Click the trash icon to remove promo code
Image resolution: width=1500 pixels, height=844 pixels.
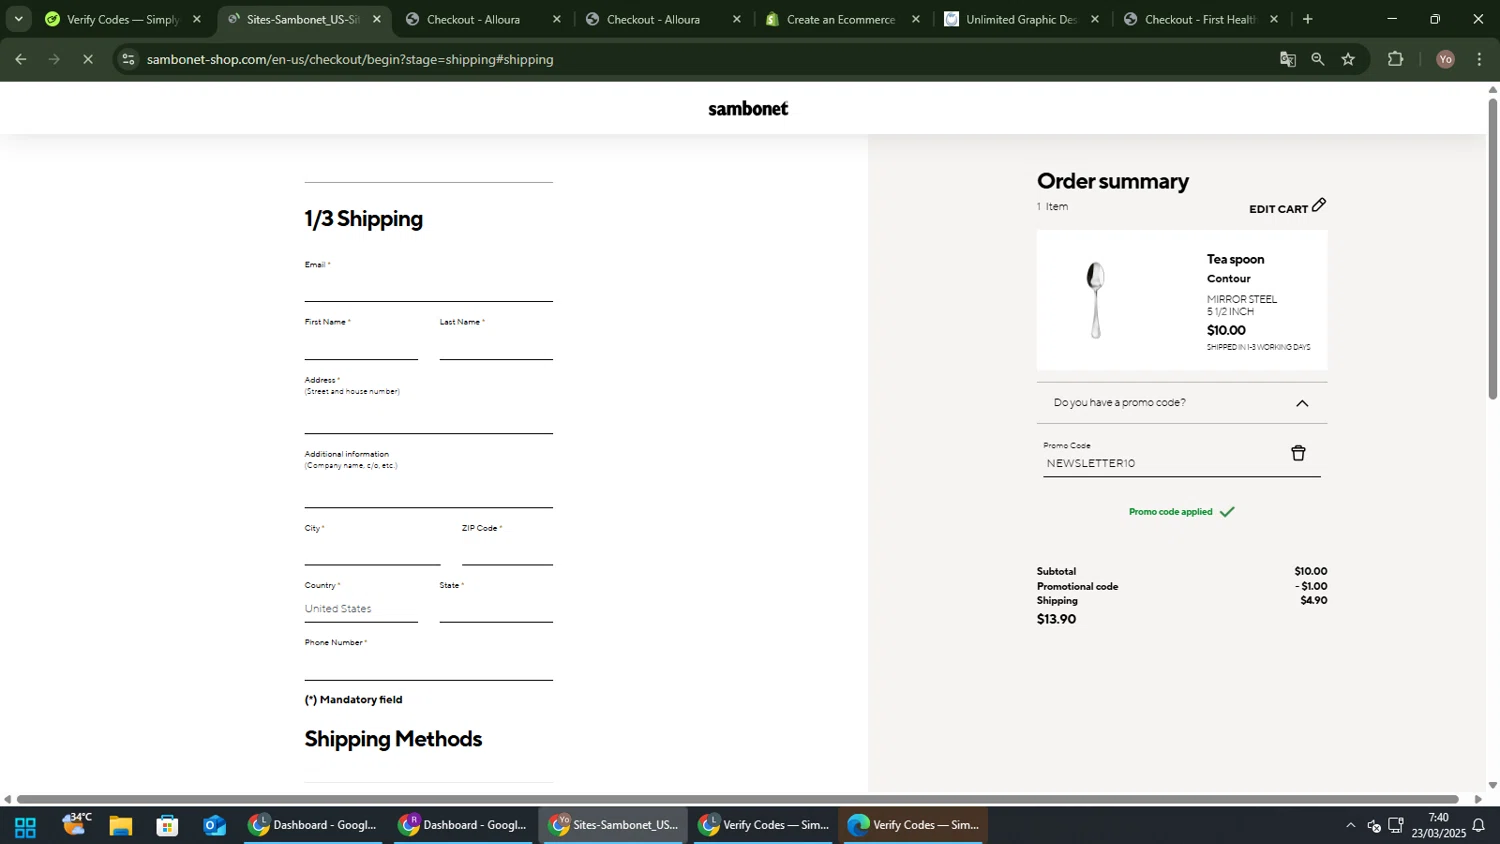coord(1298,453)
